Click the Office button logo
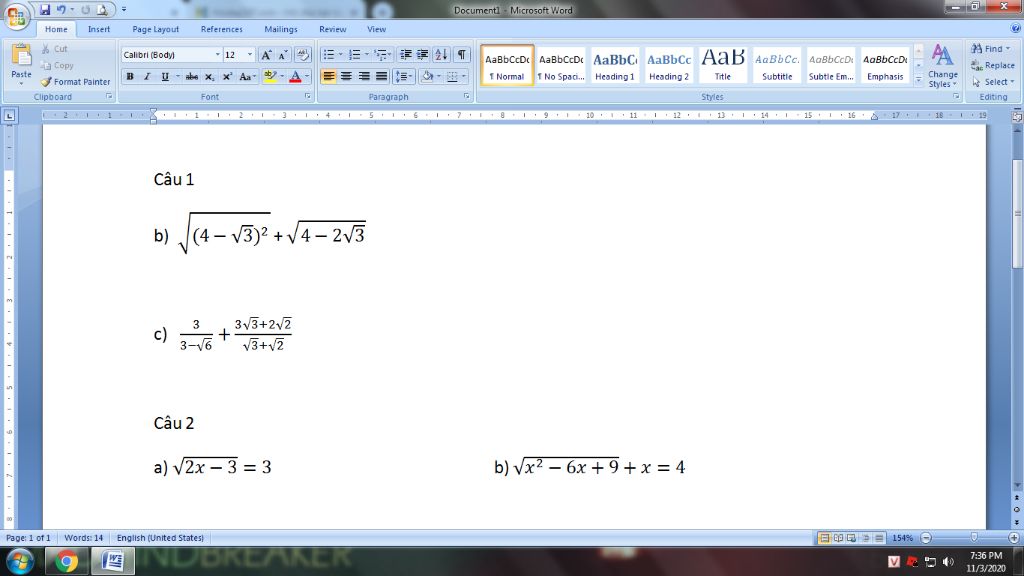1024x576 pixels. point(16,16)
